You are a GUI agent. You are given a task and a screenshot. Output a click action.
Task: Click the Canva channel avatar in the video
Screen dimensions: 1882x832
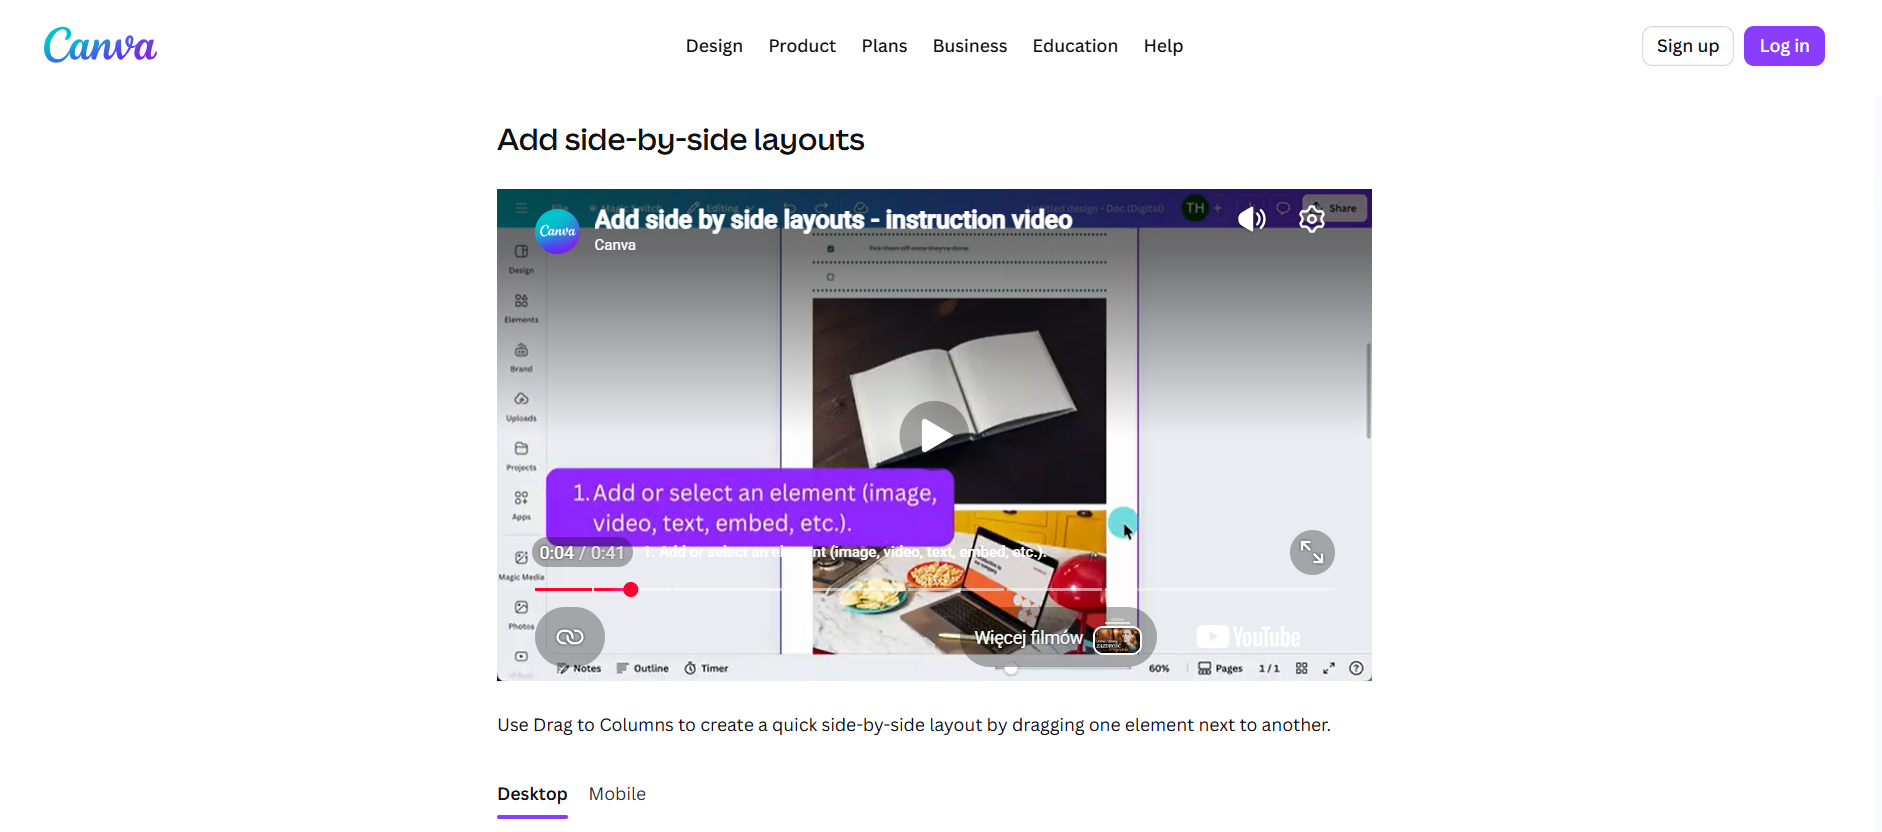[557, 231]
